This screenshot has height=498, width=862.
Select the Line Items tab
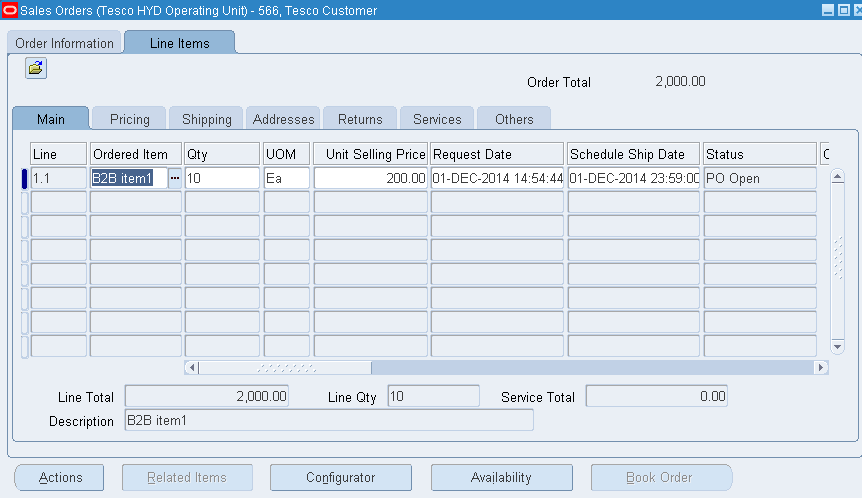180,43
